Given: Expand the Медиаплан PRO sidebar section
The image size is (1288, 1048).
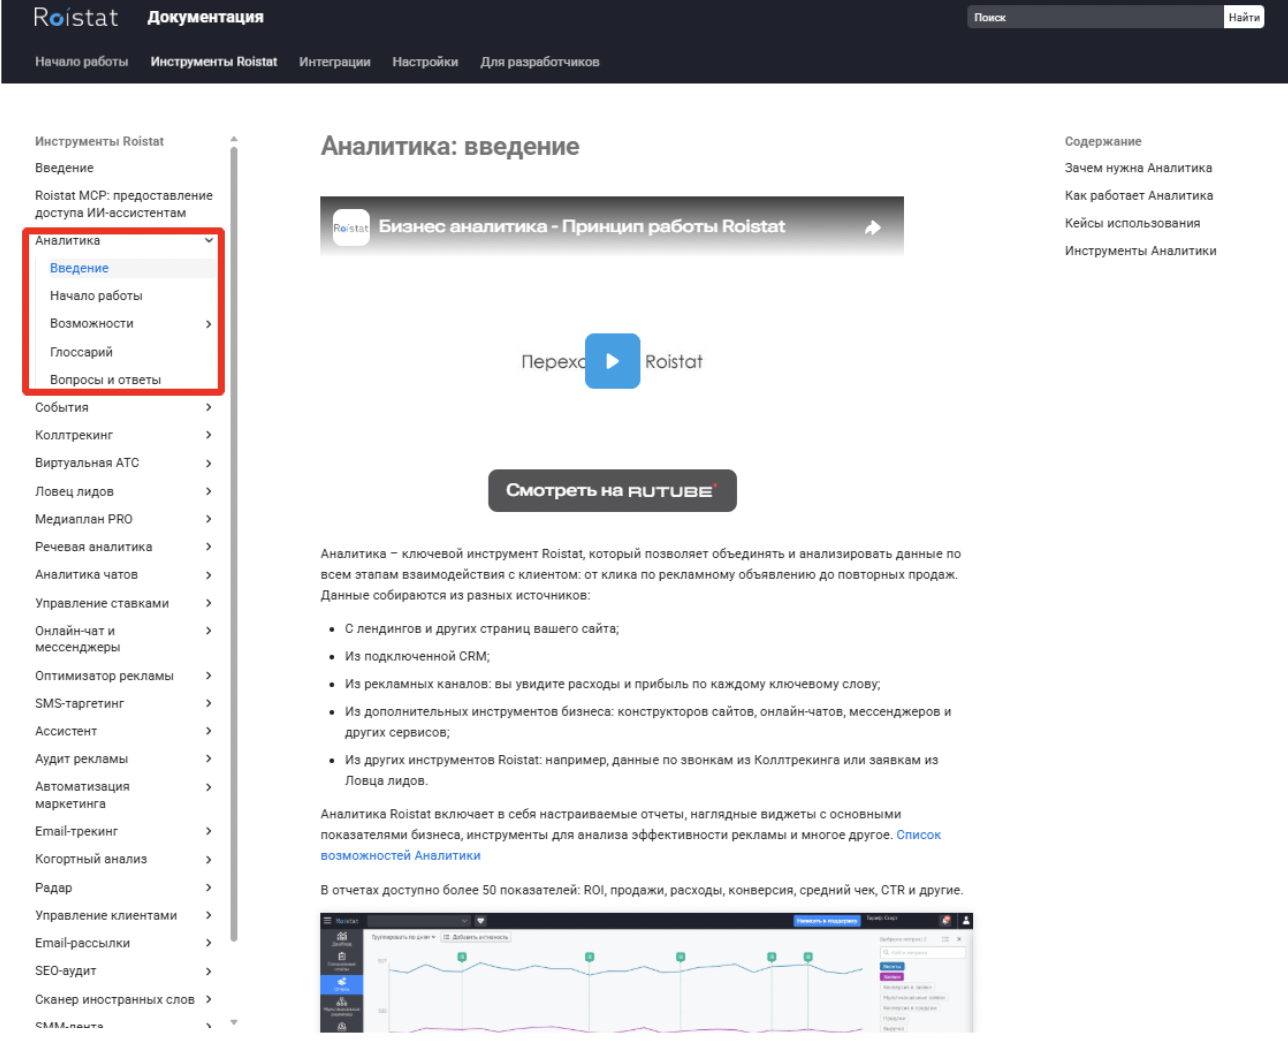Looking at the screenshot, I should pos(209,519).
